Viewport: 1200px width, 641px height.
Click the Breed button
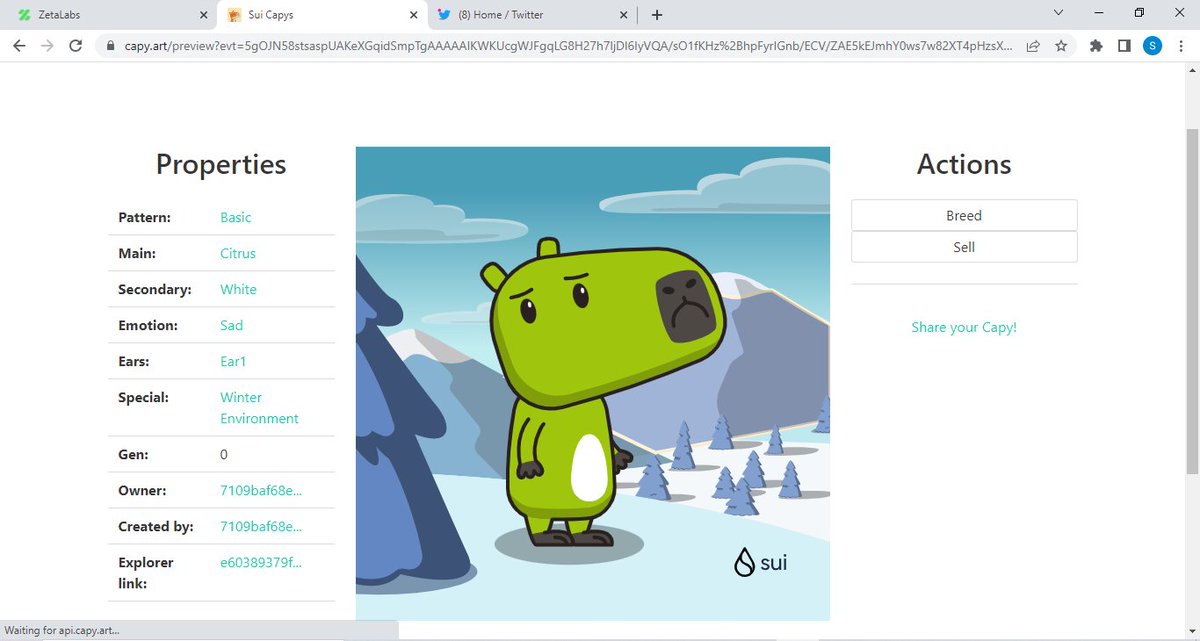(964, 215)
